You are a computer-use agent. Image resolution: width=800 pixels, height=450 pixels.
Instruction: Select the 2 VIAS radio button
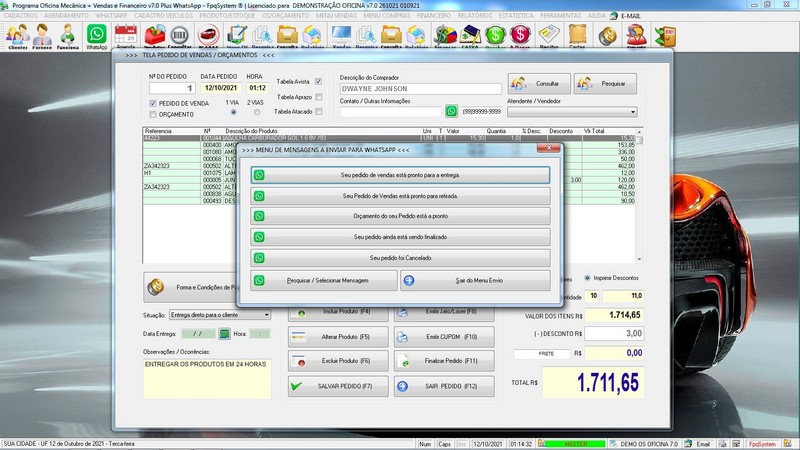(x=257, y=112)
